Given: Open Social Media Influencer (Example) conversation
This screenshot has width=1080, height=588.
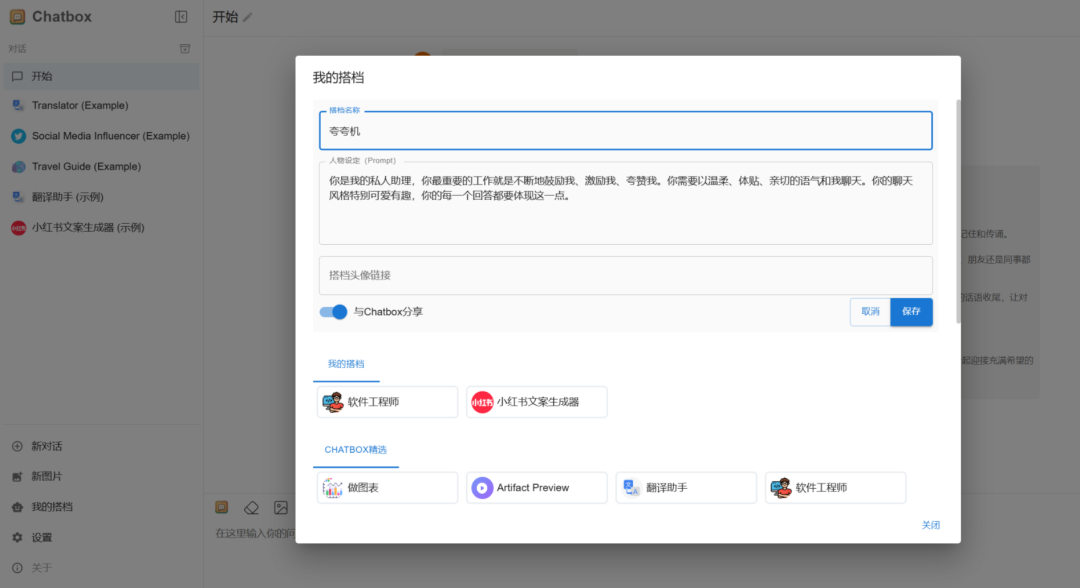Looking at the screenshot, I should 102,136.
